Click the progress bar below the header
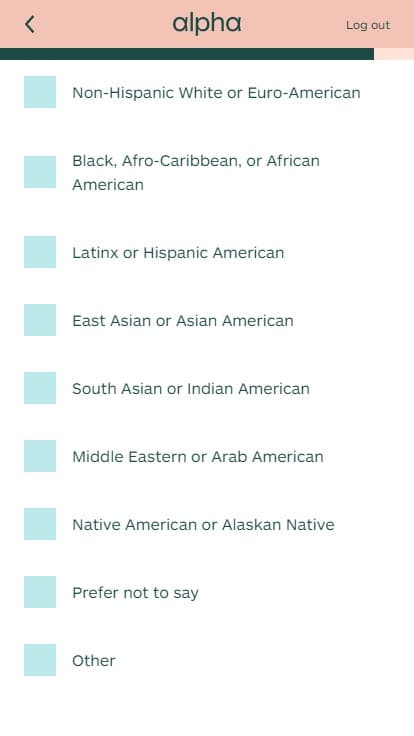Viewport: 414px width, 736px height. pos(207,54)
